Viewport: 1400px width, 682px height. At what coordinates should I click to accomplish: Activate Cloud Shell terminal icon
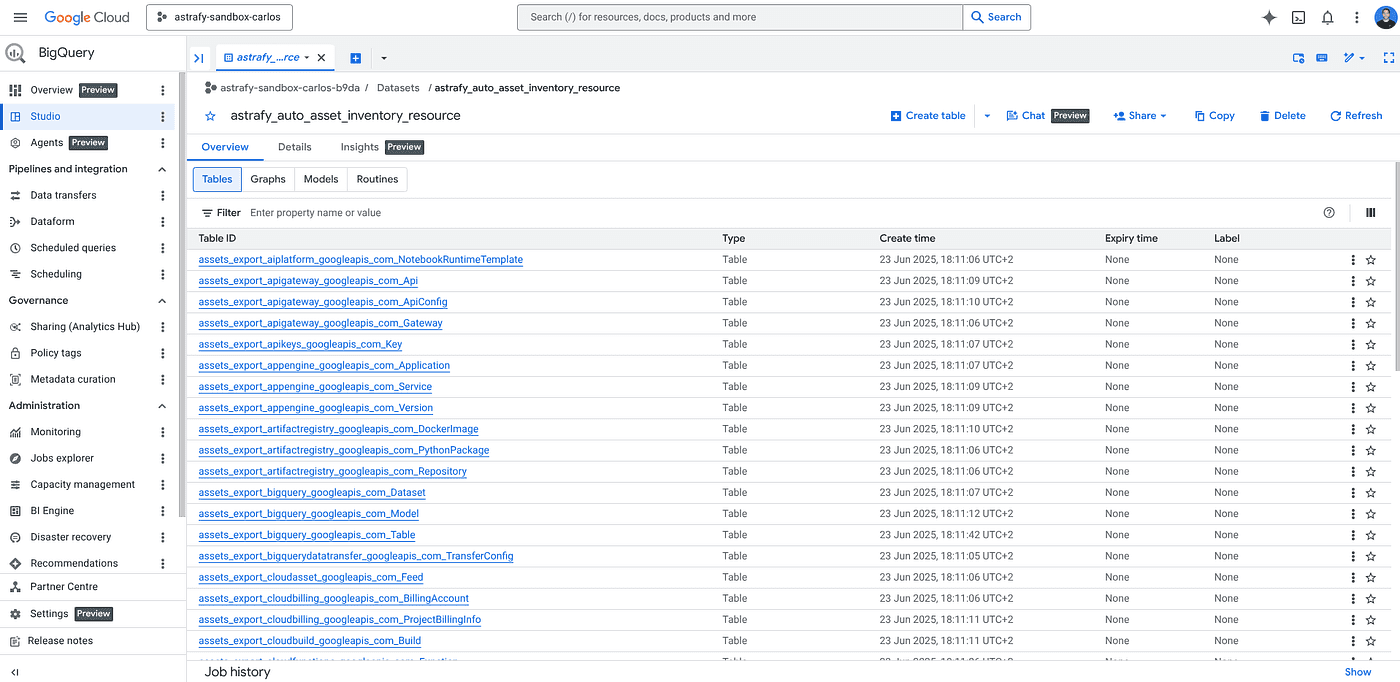pyautogui.click(x=1298, y=17)
